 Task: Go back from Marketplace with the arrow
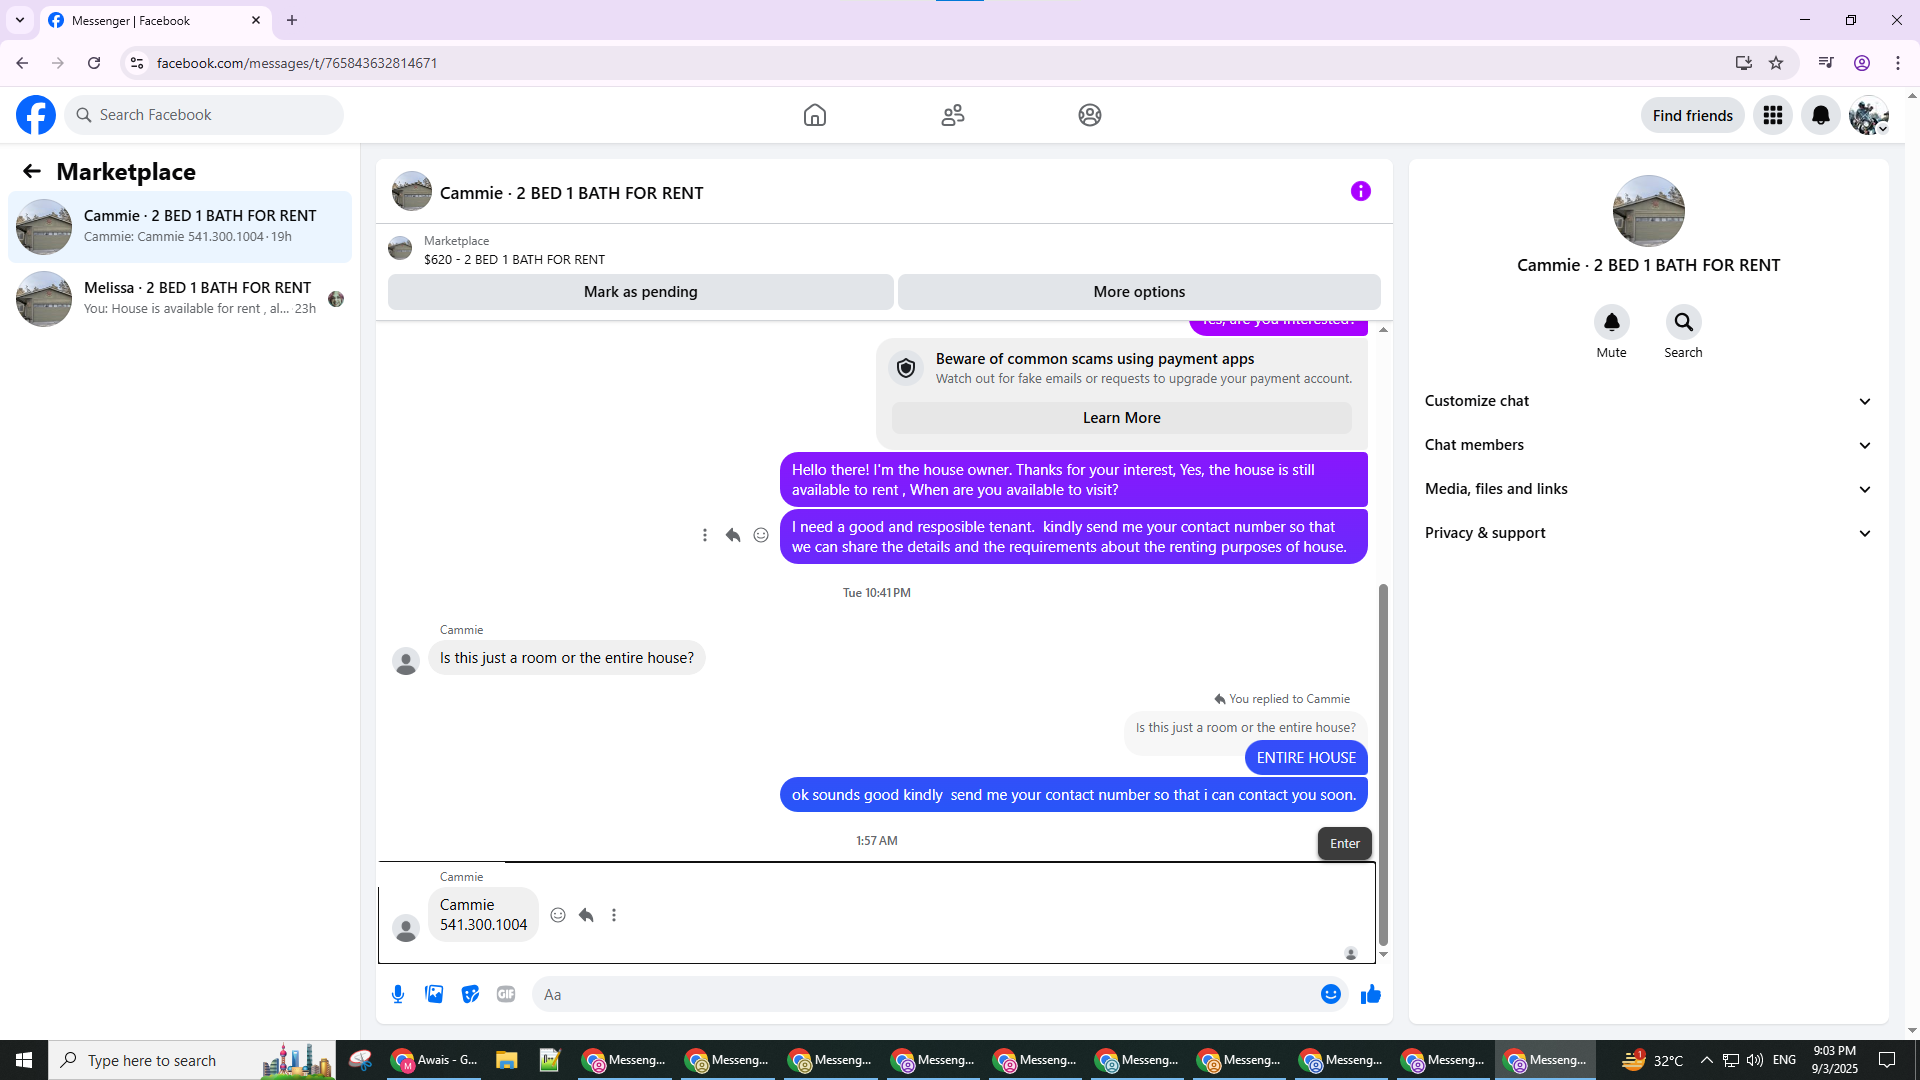pos(32,172)
